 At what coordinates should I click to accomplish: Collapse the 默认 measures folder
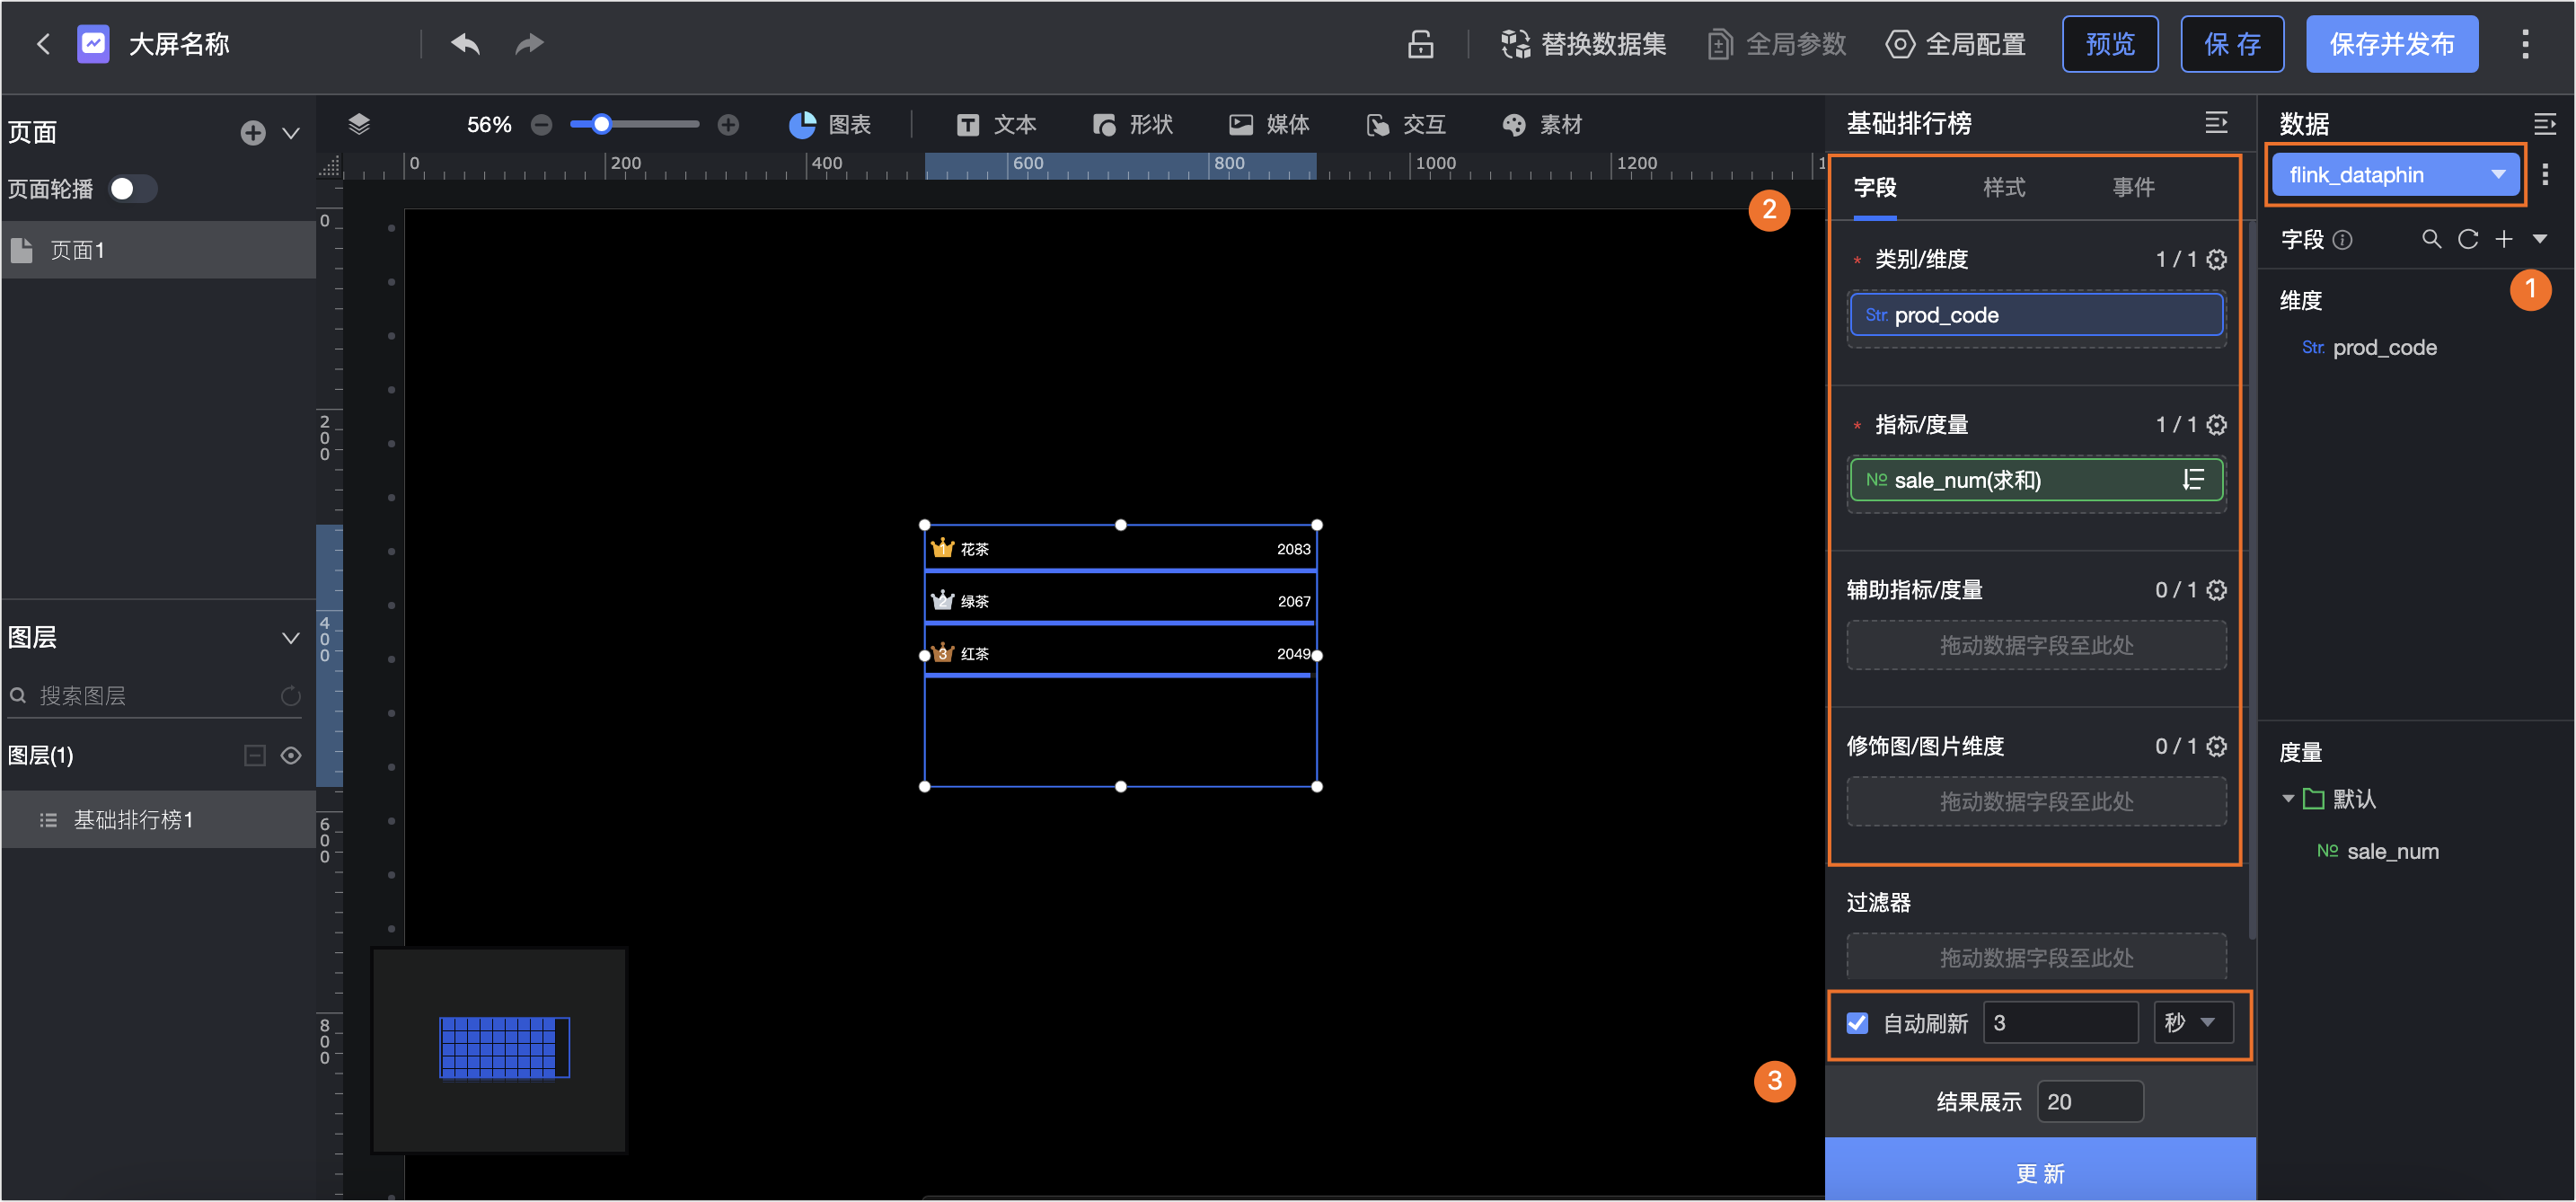click(2290, 798)
